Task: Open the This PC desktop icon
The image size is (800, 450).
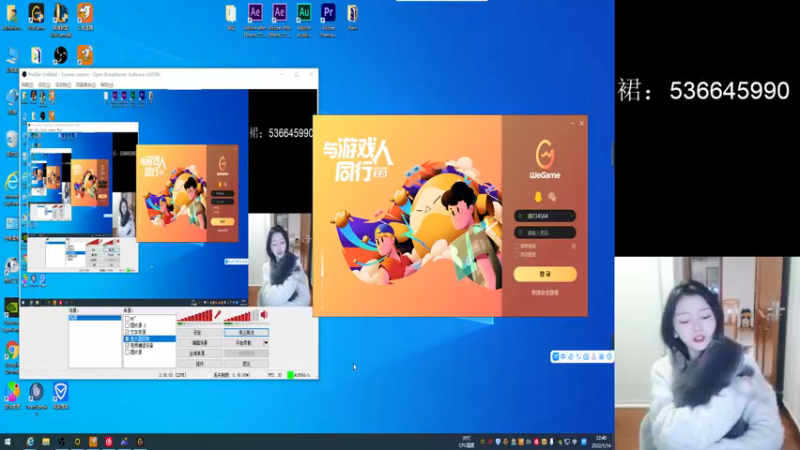Action: point(12,59)
